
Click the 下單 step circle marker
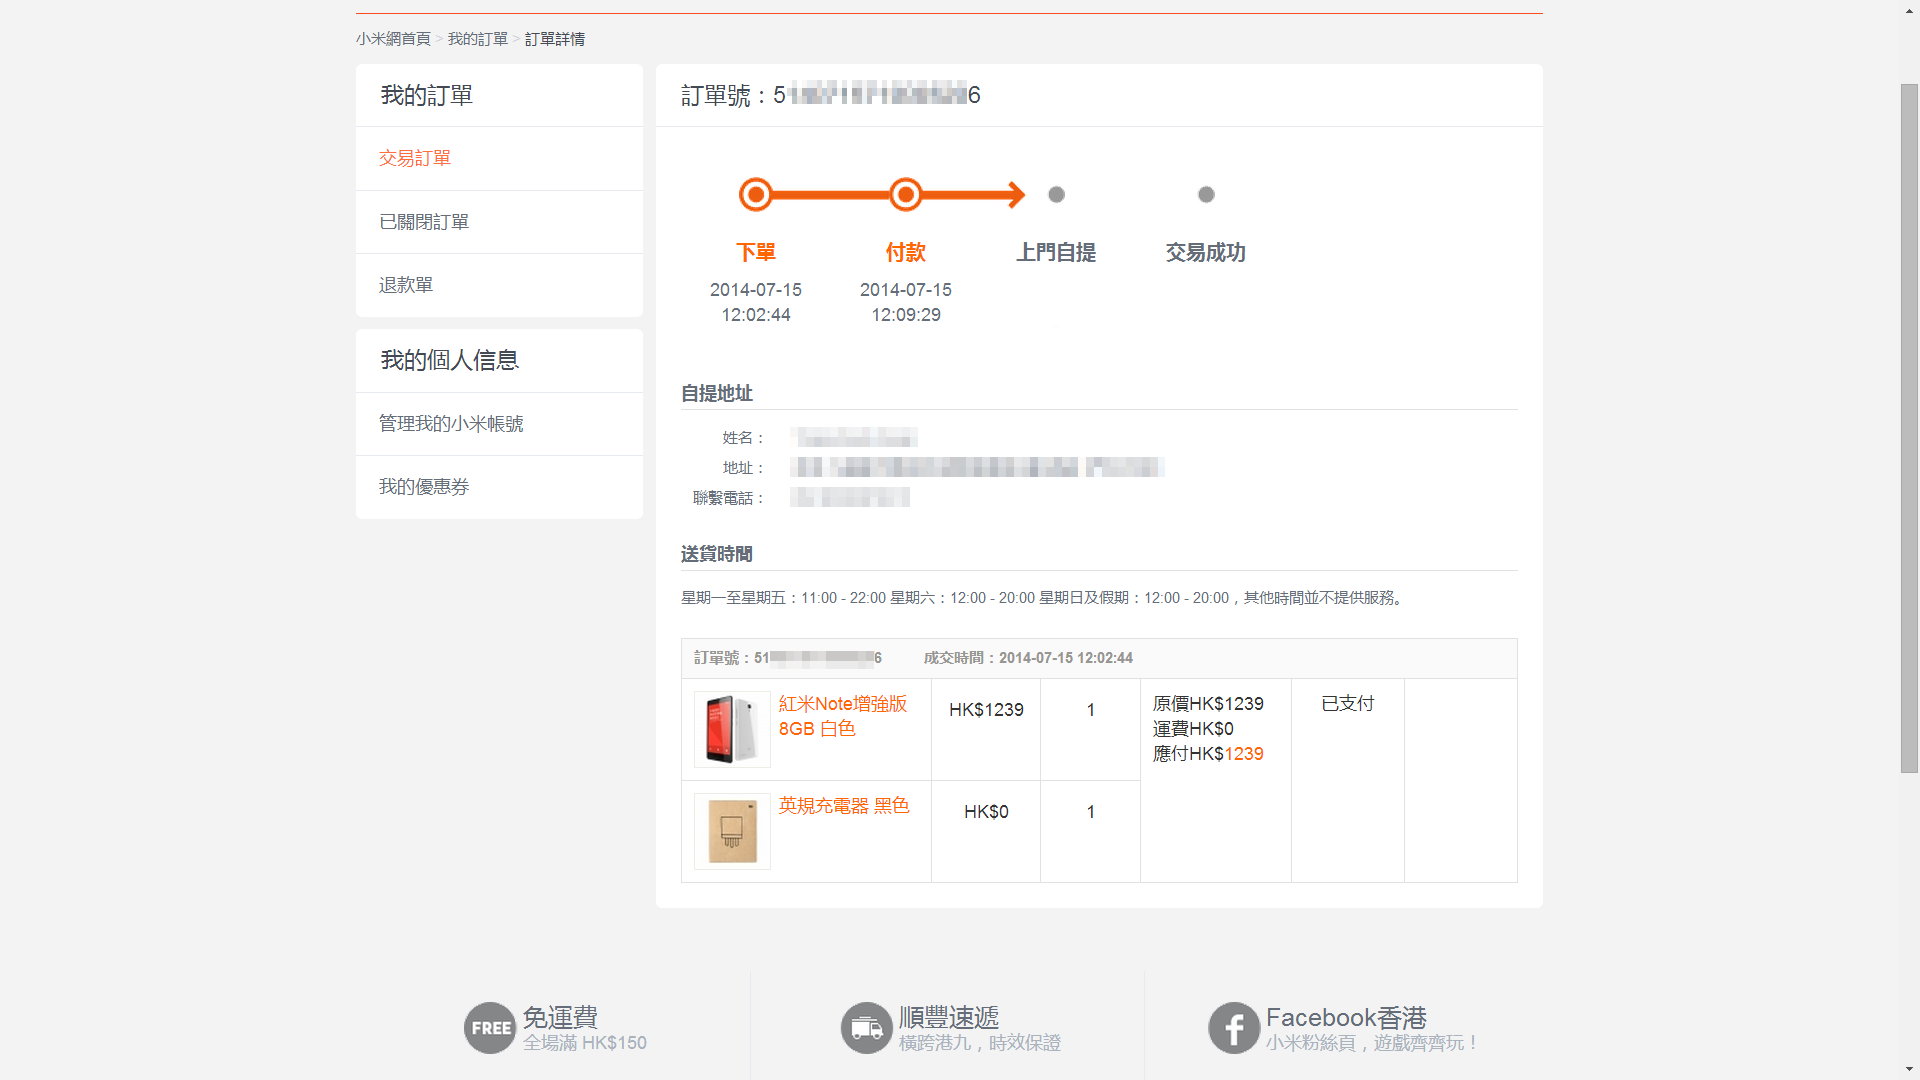(756, 194)
